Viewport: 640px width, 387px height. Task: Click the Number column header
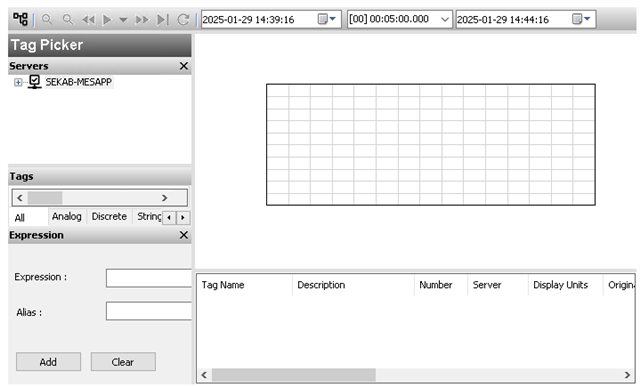coord(441,285)
